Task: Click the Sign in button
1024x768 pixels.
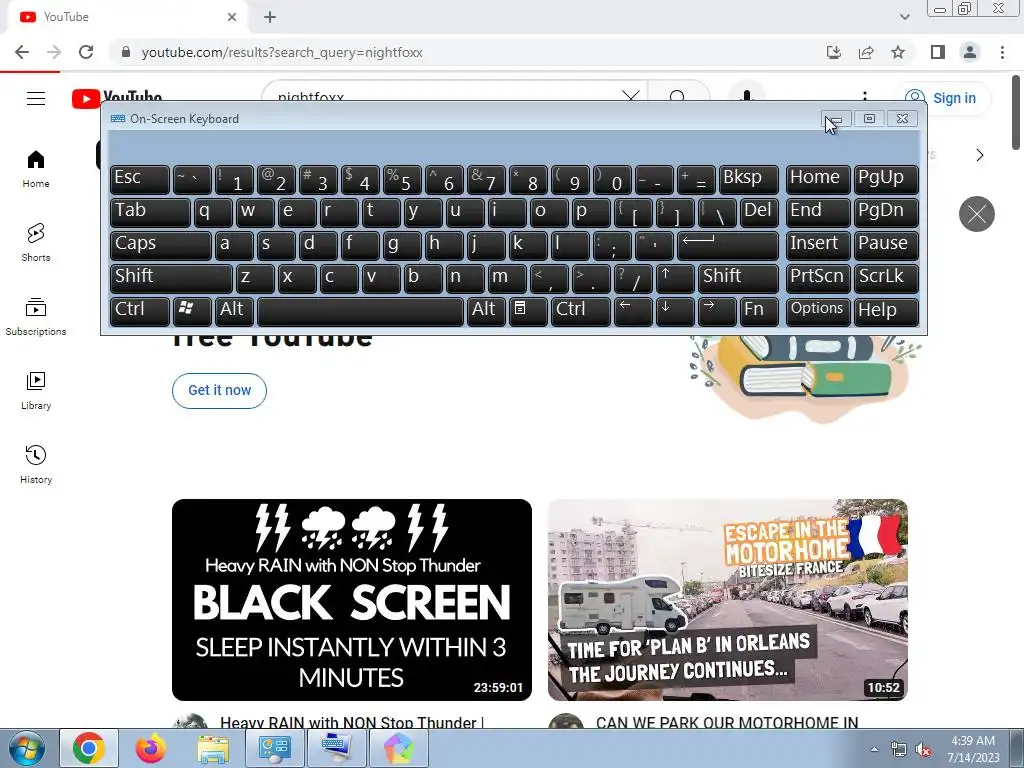Action: [x=942, y=98]
